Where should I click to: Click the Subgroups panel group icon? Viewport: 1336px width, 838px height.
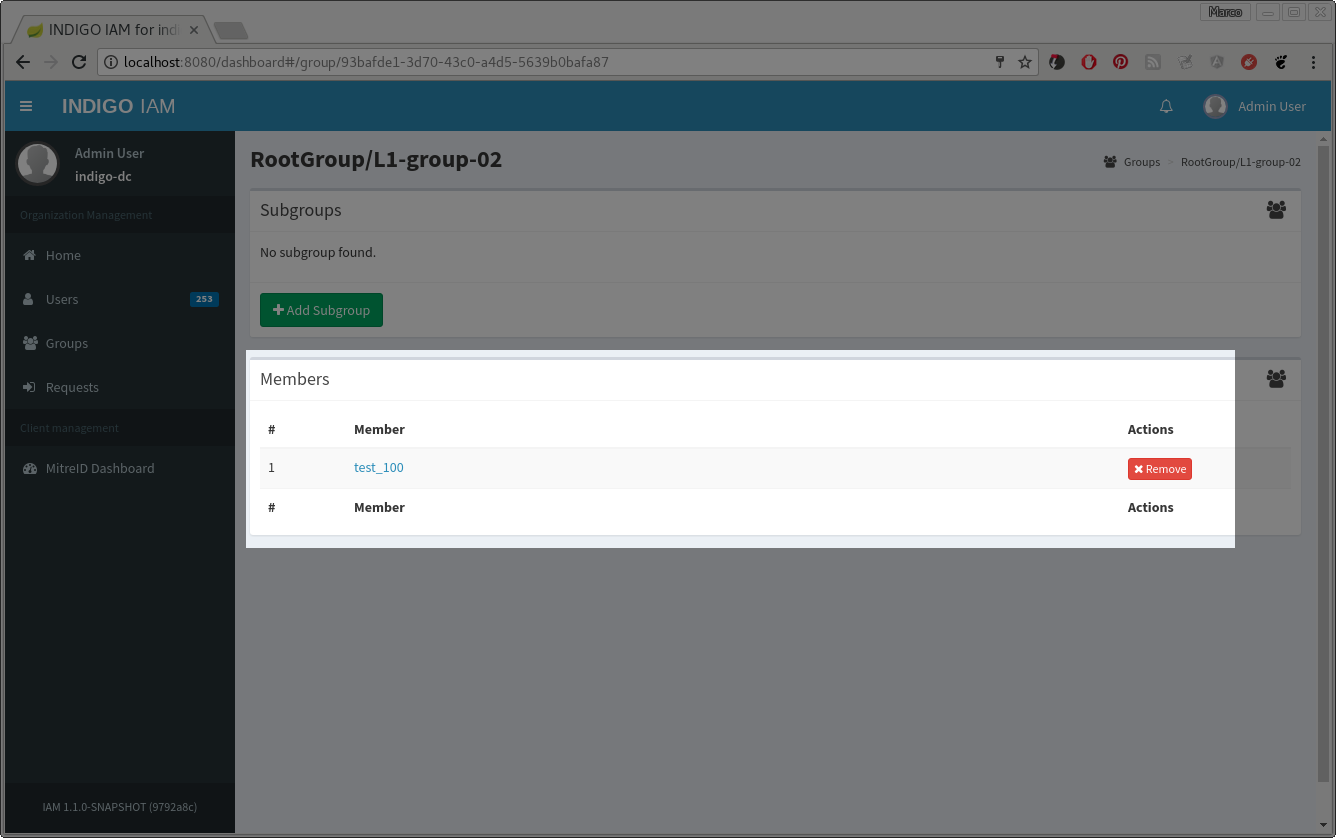point(1276,210)
